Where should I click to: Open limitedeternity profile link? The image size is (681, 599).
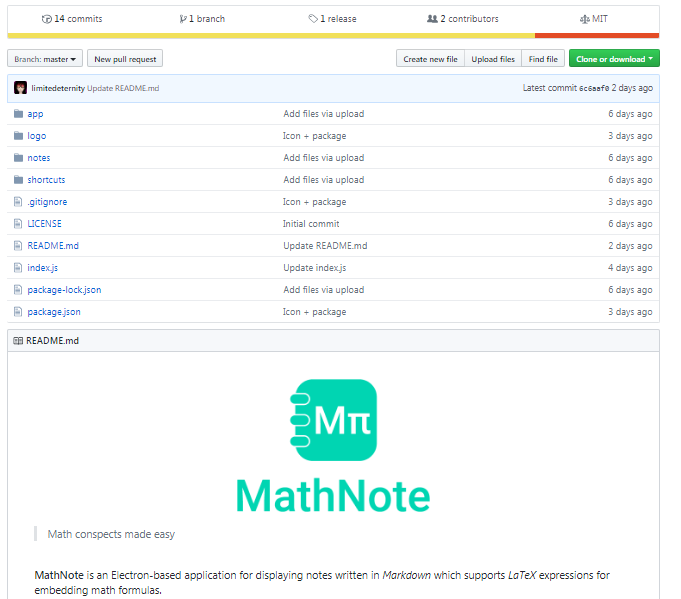click(58, 88)
